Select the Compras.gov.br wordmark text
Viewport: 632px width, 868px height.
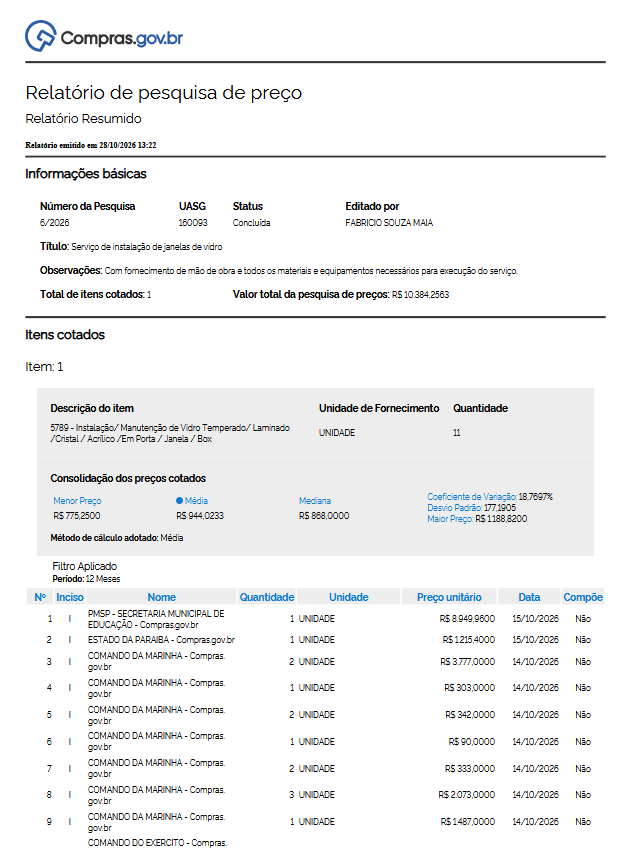click(x=122, y=38)
